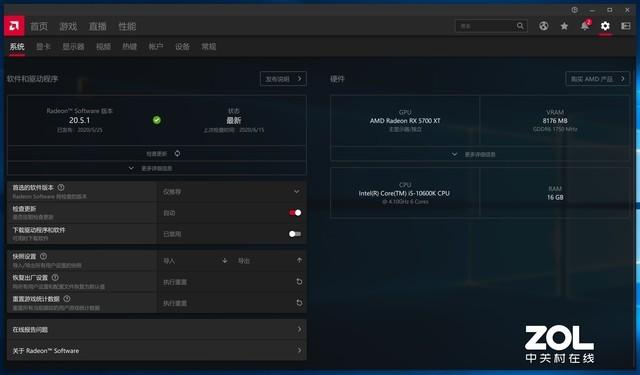This screenshot has height=375, width=640.
Task: Click the help icon beside 首选的软件版本
Action: coord(61,187)
